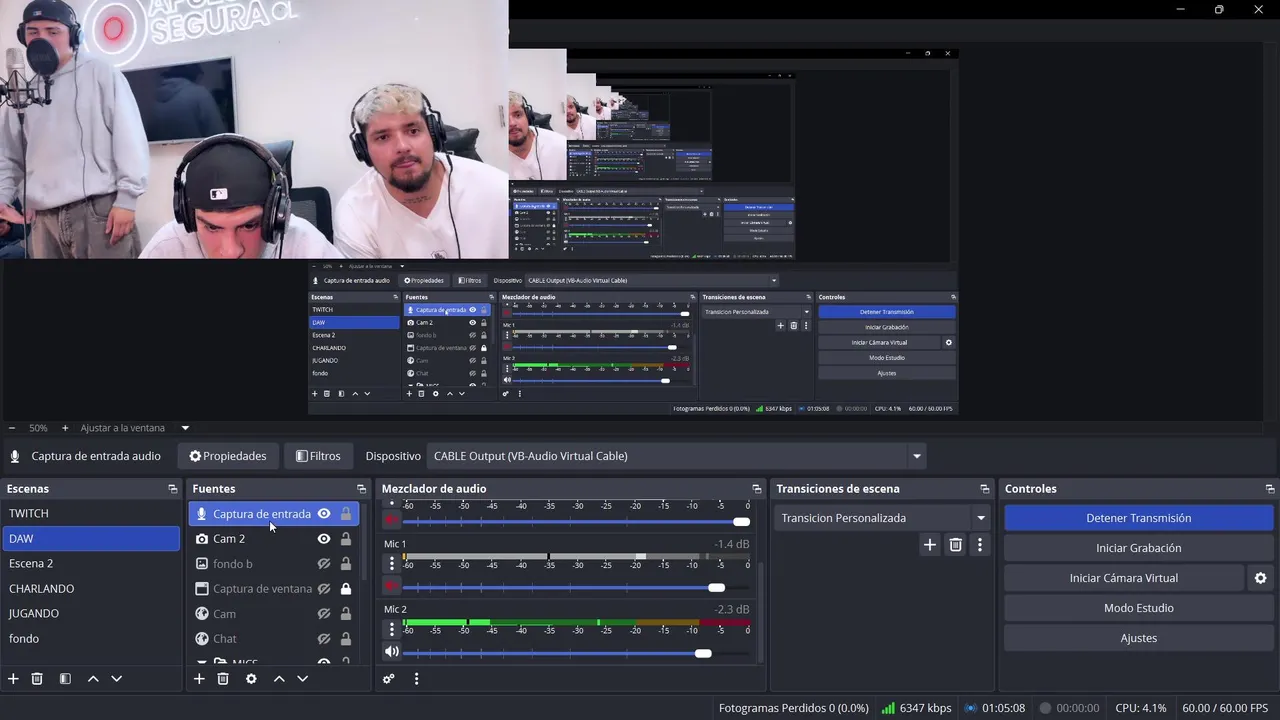Select the fondo scene
Image resolution: width=1280 pixels, height=720 pixels.
[x=90, y=638]
